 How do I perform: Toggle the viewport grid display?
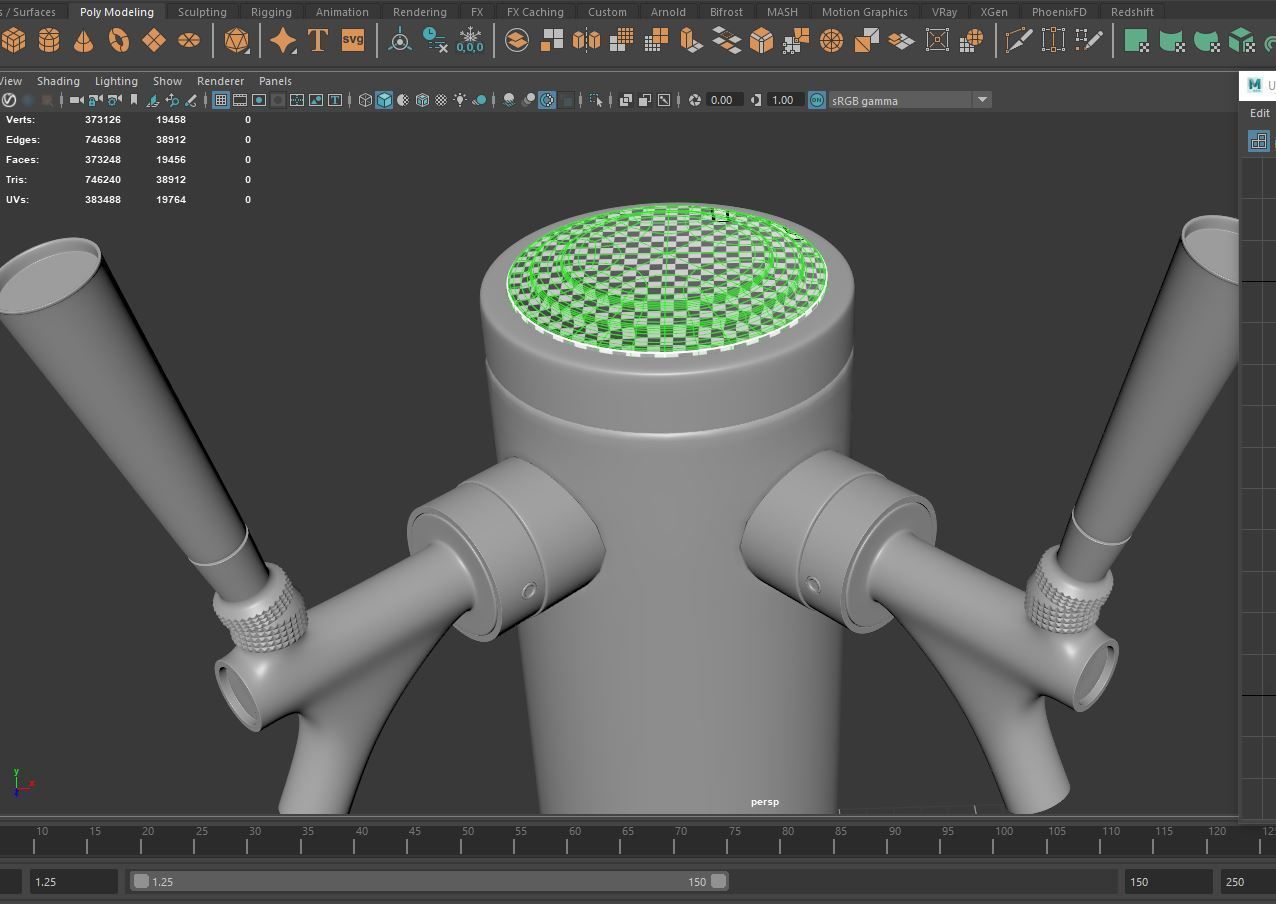pos(221,100)
